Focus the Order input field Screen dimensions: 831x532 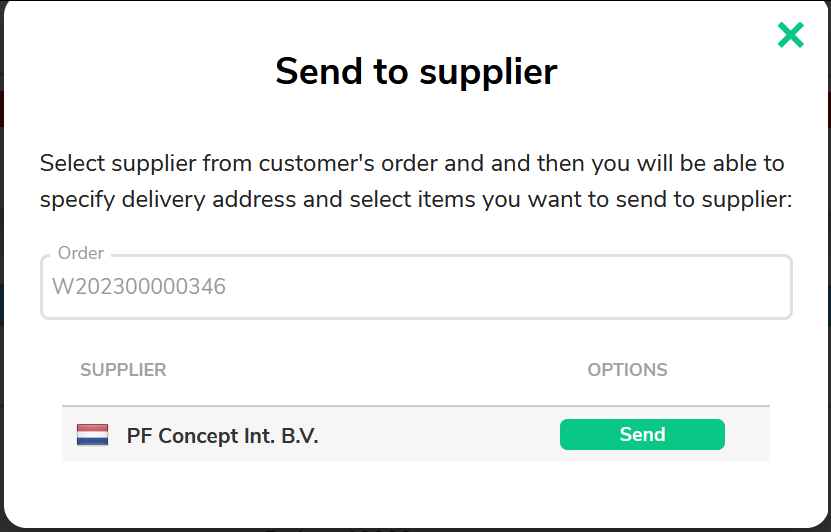click(x=416, y=287)
